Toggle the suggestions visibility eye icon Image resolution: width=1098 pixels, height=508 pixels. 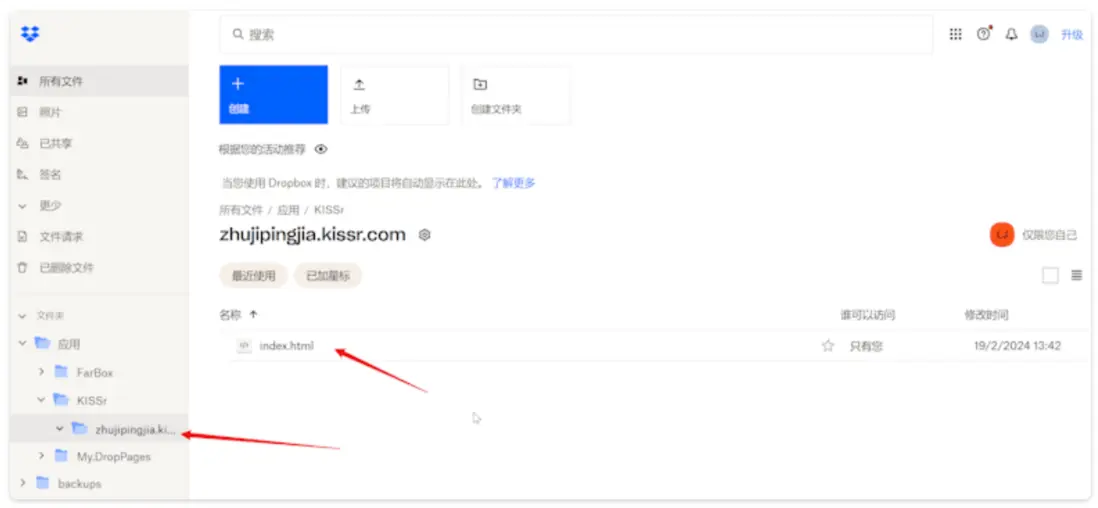tap(321, 149)
